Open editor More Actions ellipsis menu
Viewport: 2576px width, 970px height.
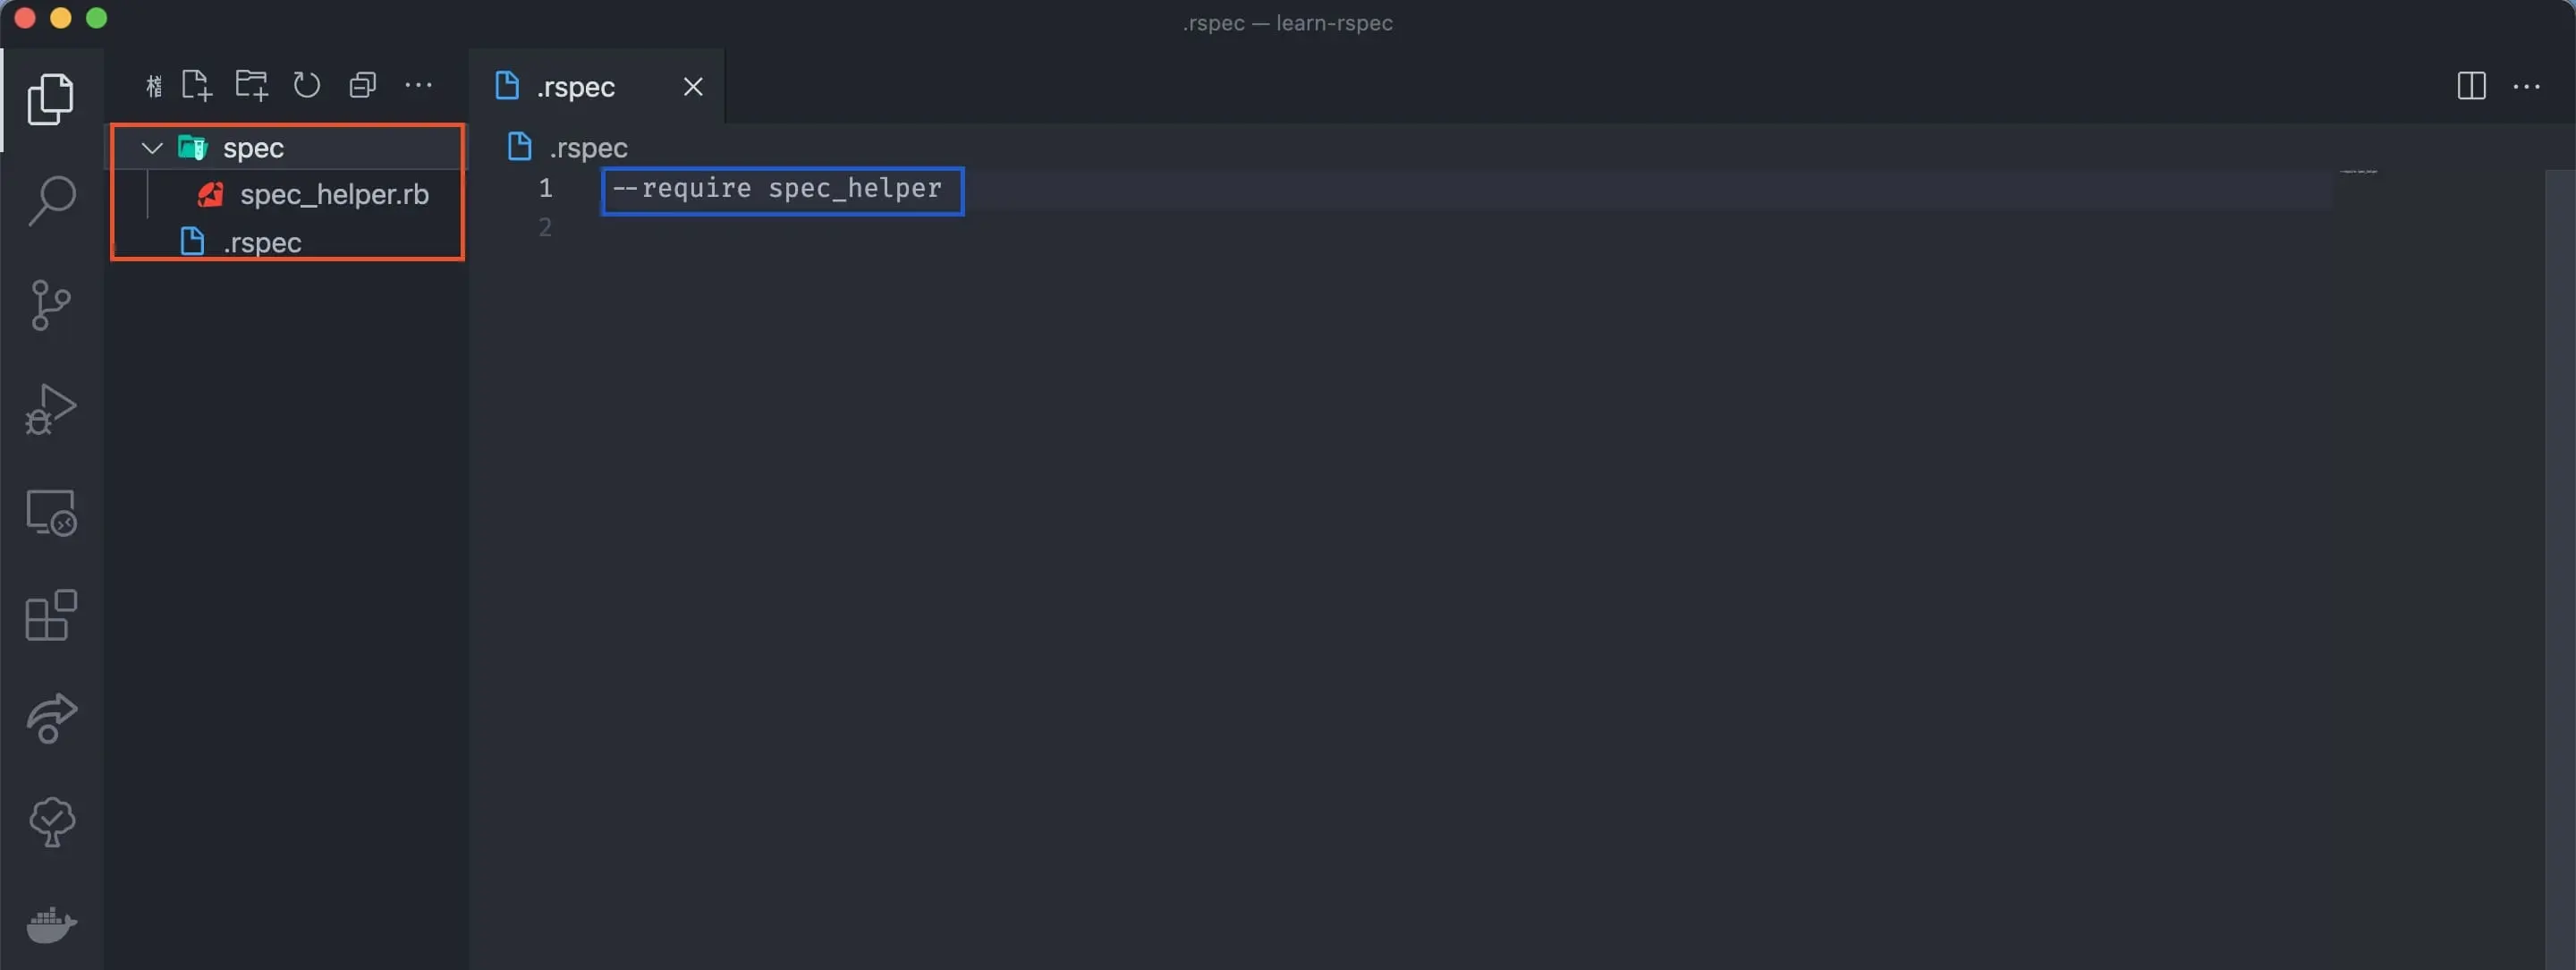2526,87
